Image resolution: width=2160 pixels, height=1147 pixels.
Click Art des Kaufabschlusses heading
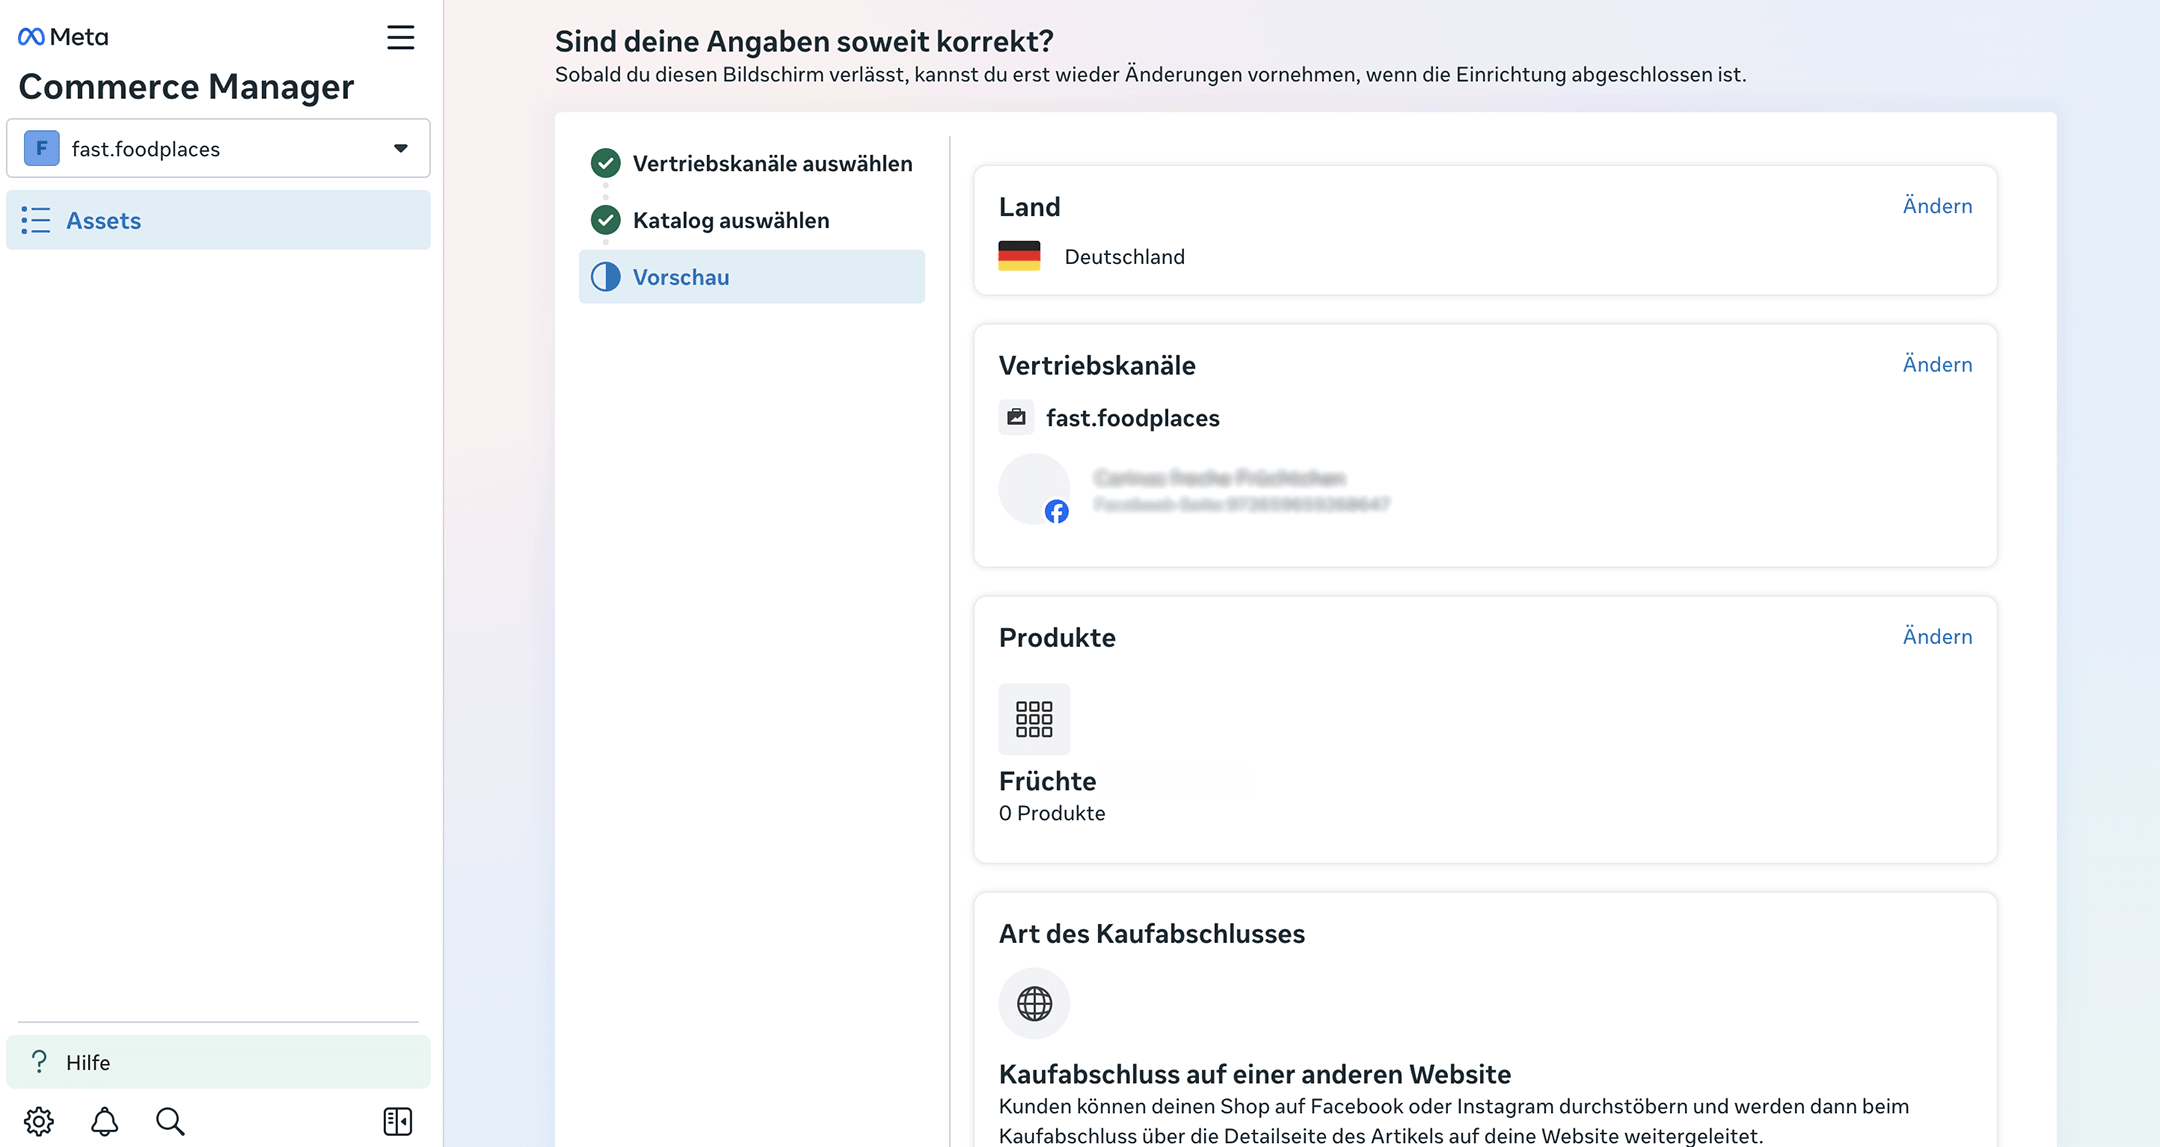click(x=1152, y=934)
